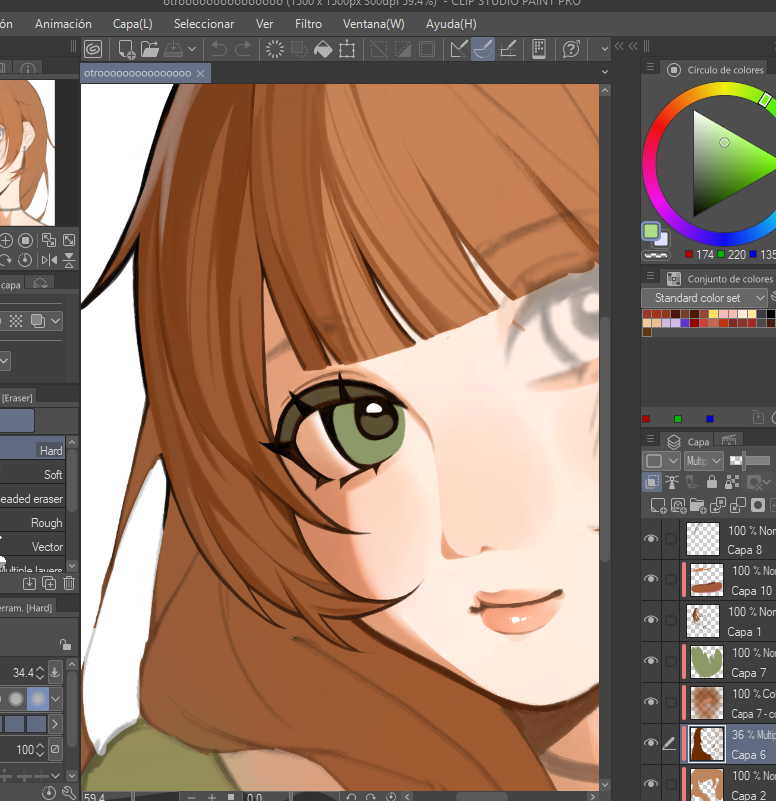Click the tool property wrench icon
The width and height of the screenshot is (776, 801).
[x=68, y=792]
